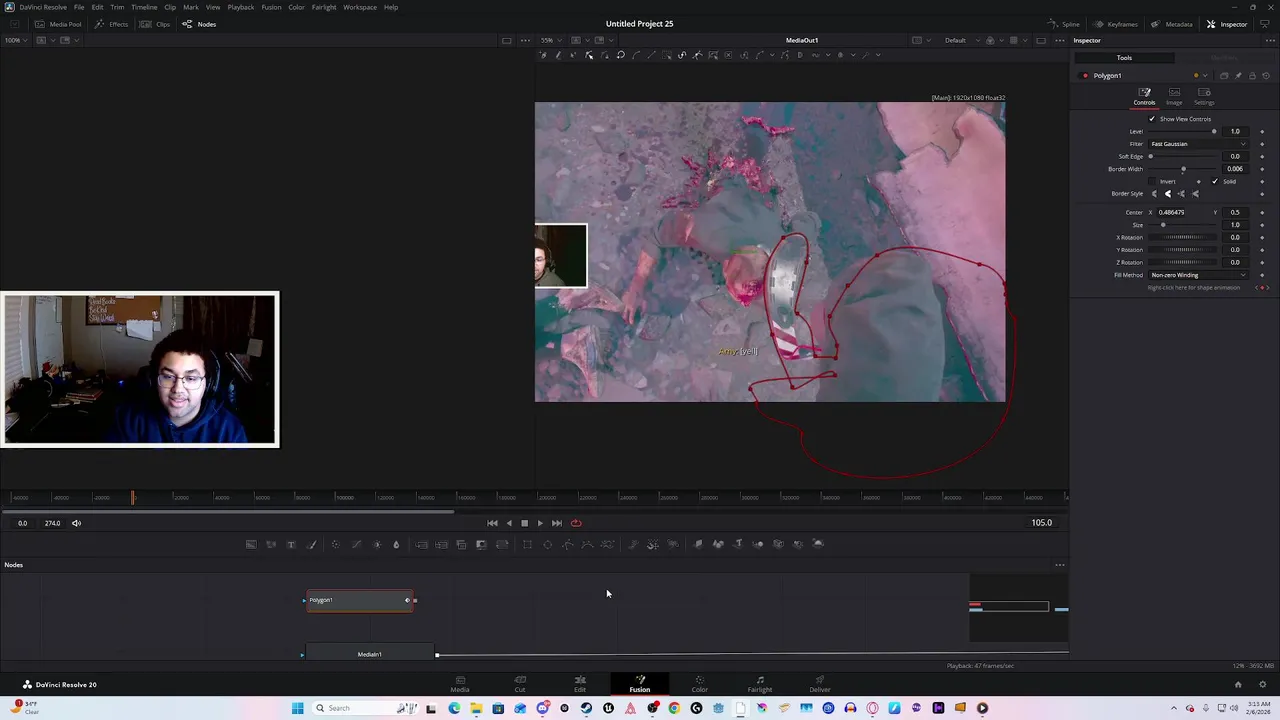Add a Polygon mask tool from toolbar
This screenshot has width=1280, height=720.
coord(567,544)
